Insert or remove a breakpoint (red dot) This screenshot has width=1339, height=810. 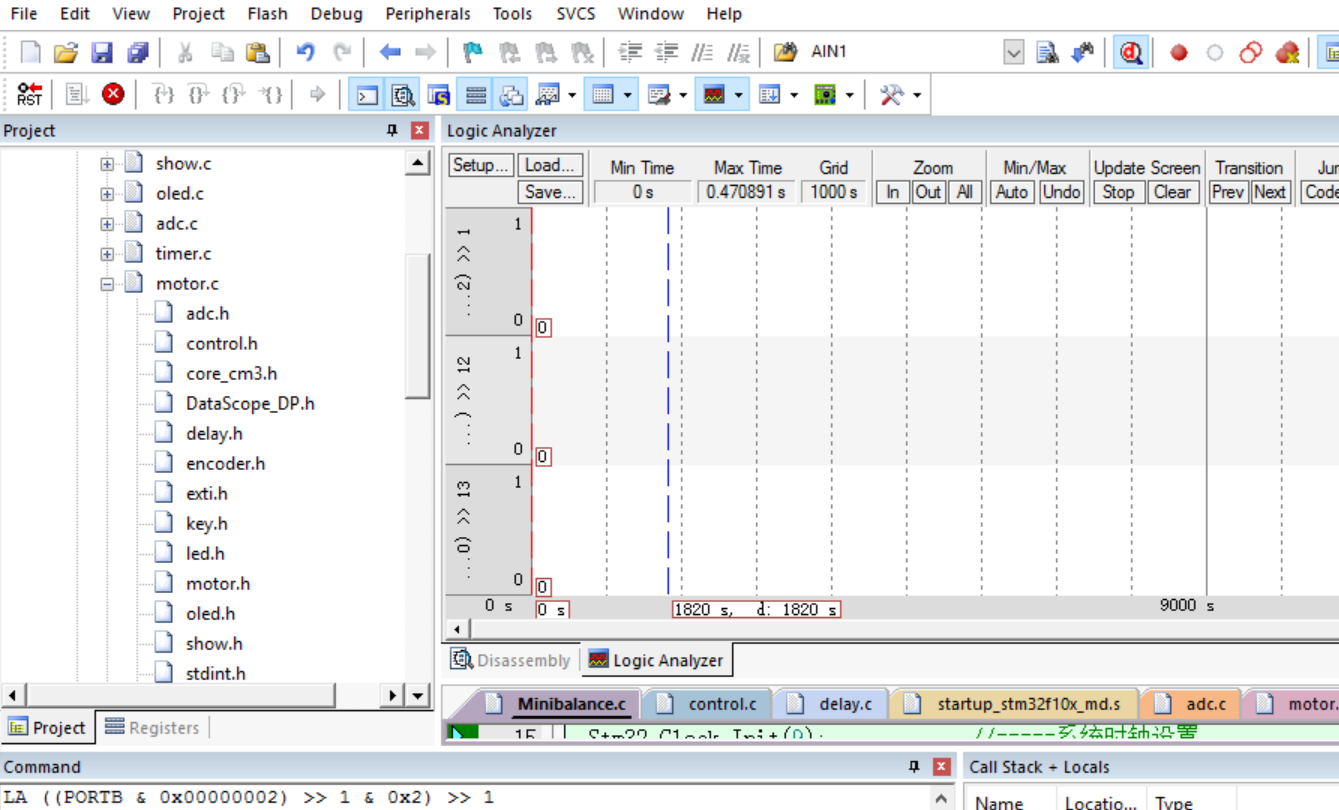pos(1179,52)
